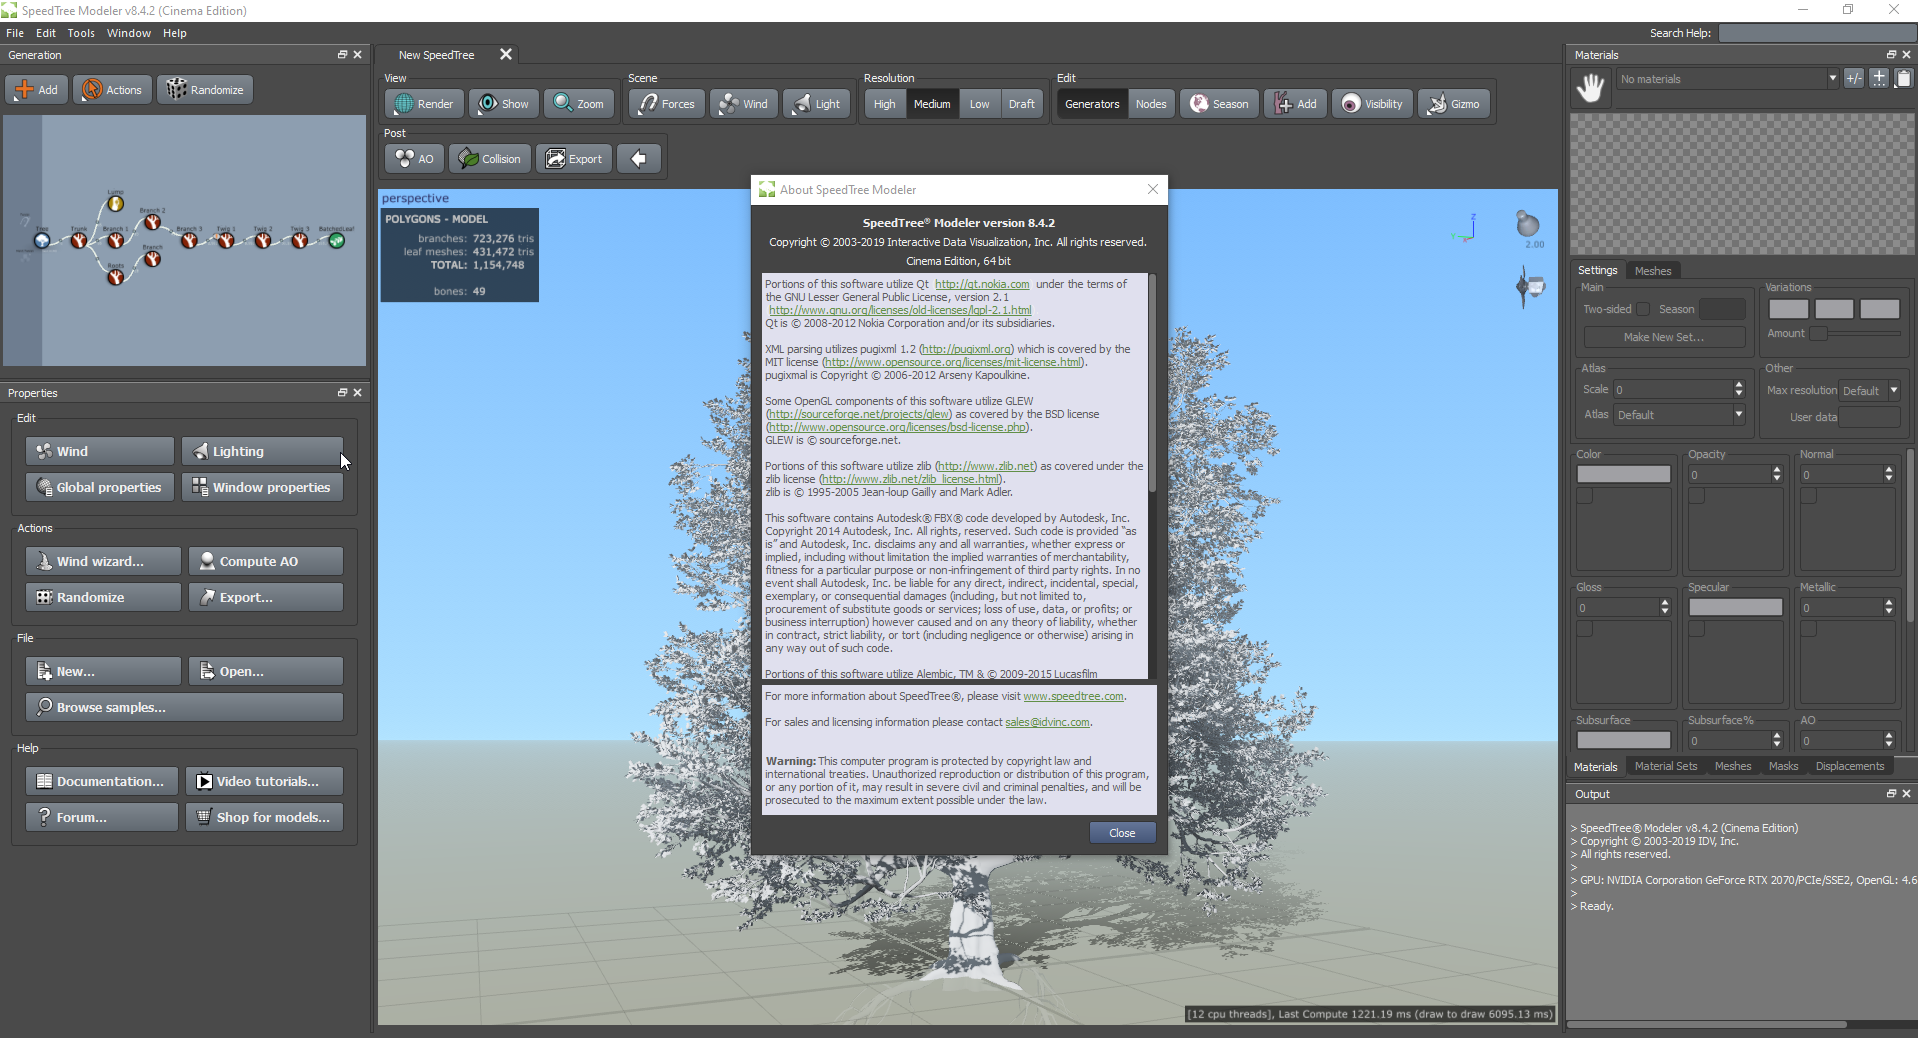Click the Gloss value stepper

[x=1665, y=608]
